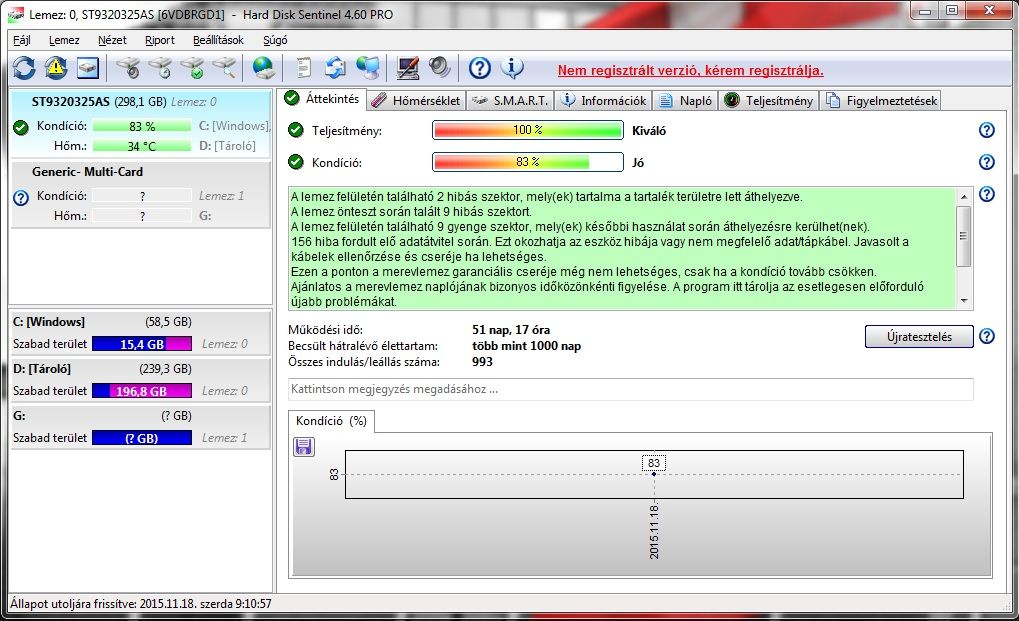1019x621 pixels.
Task: Click the monitor with brush configuration icon
Action: coord(407,68)
